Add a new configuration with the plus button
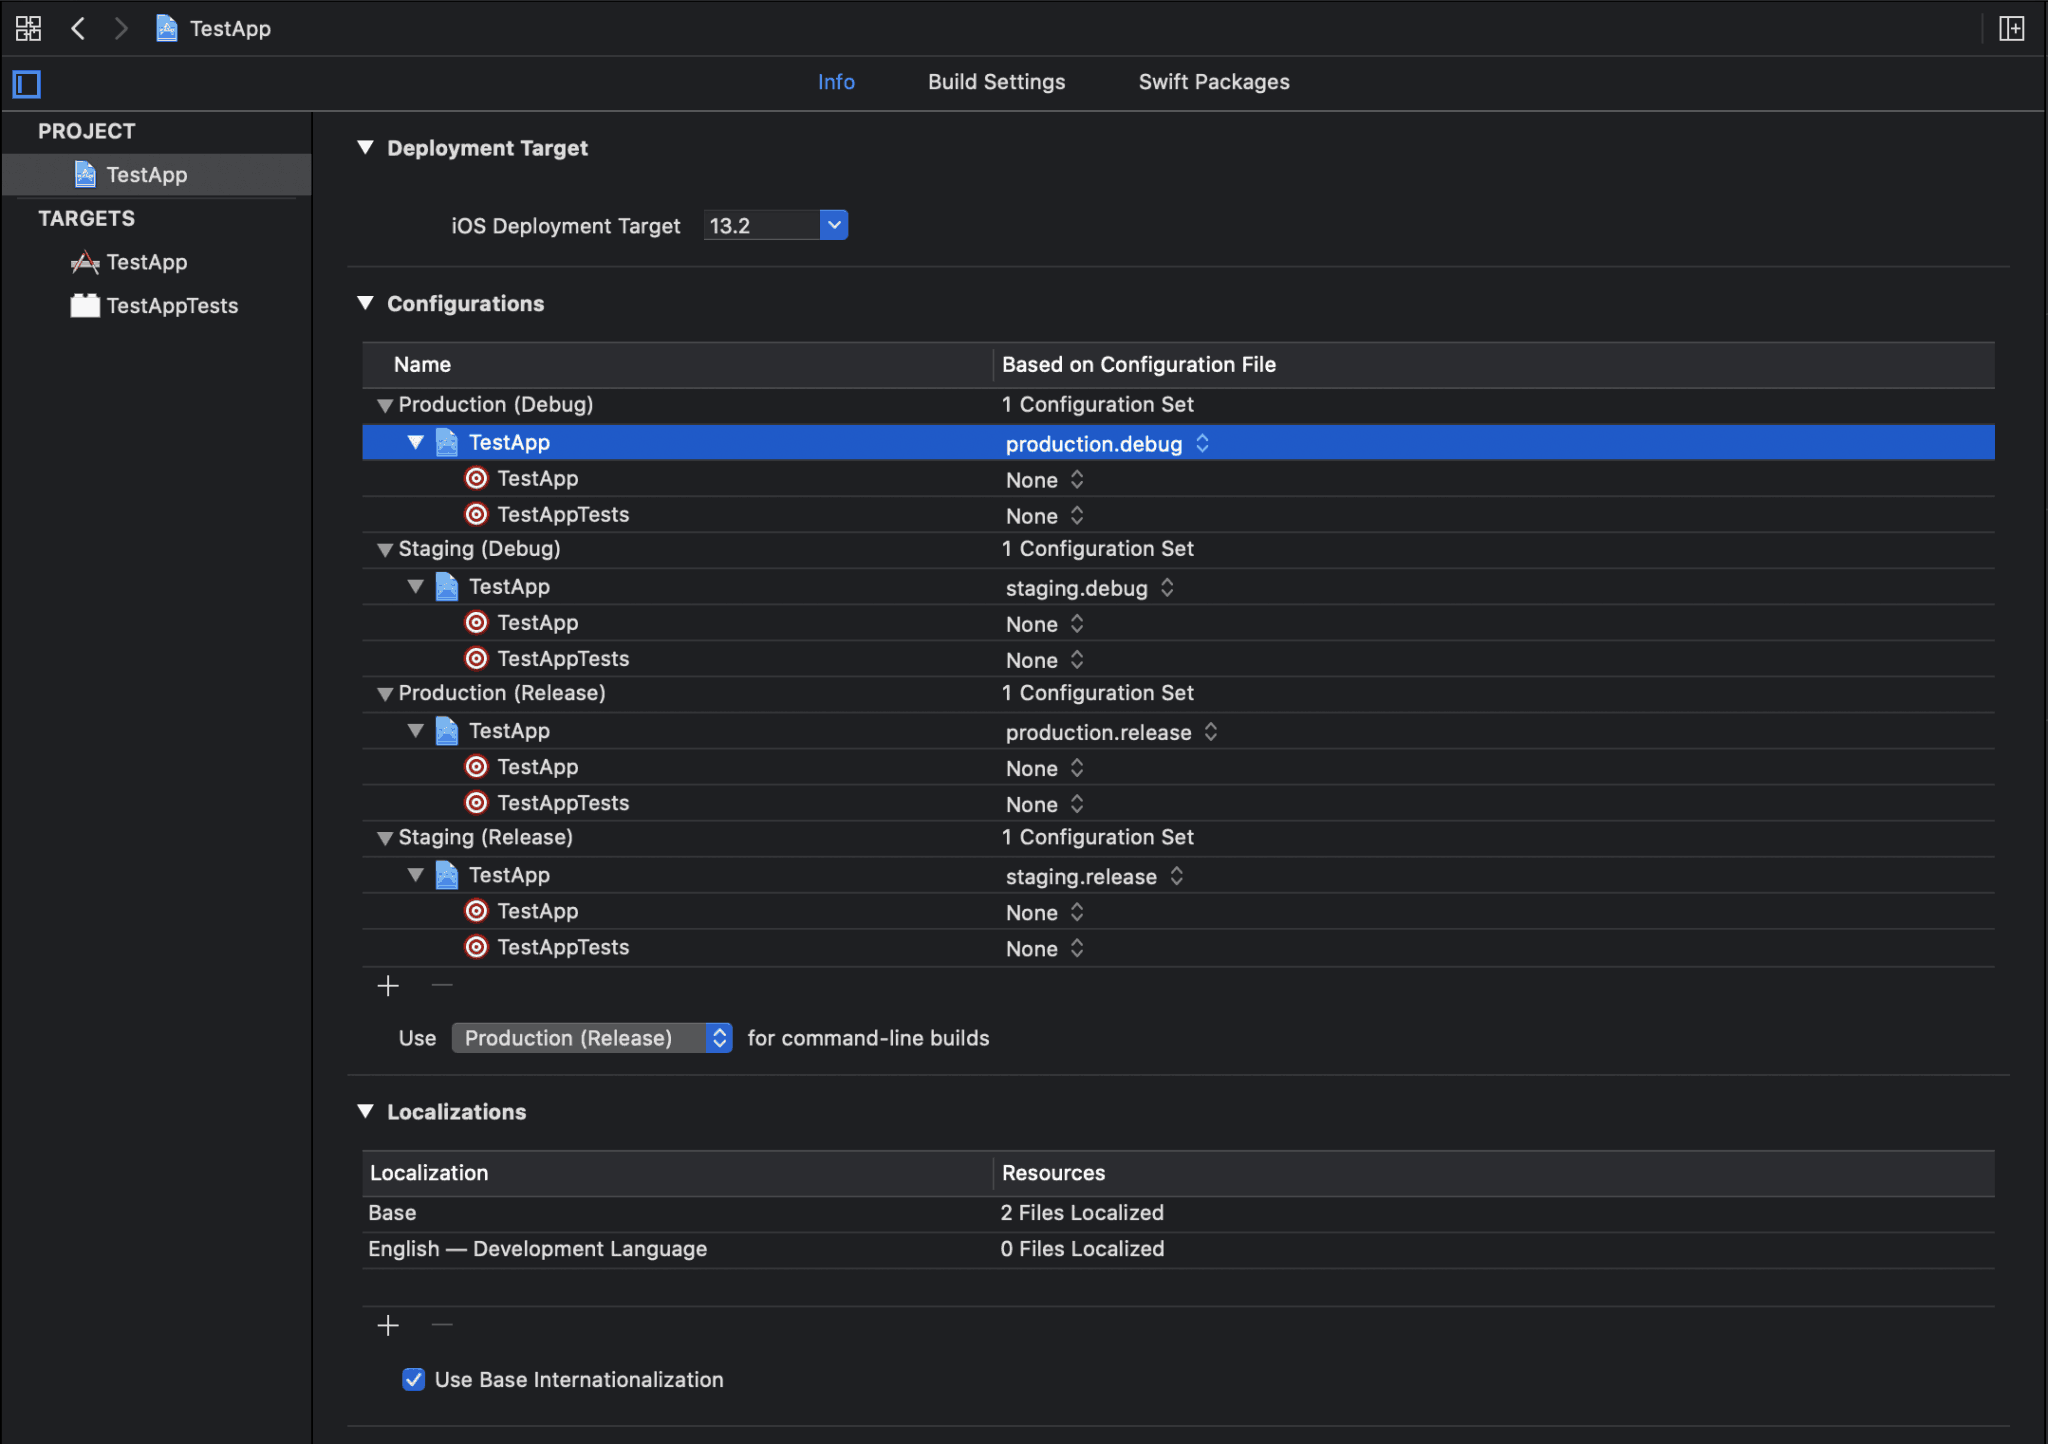 click(x=387, y=985)
